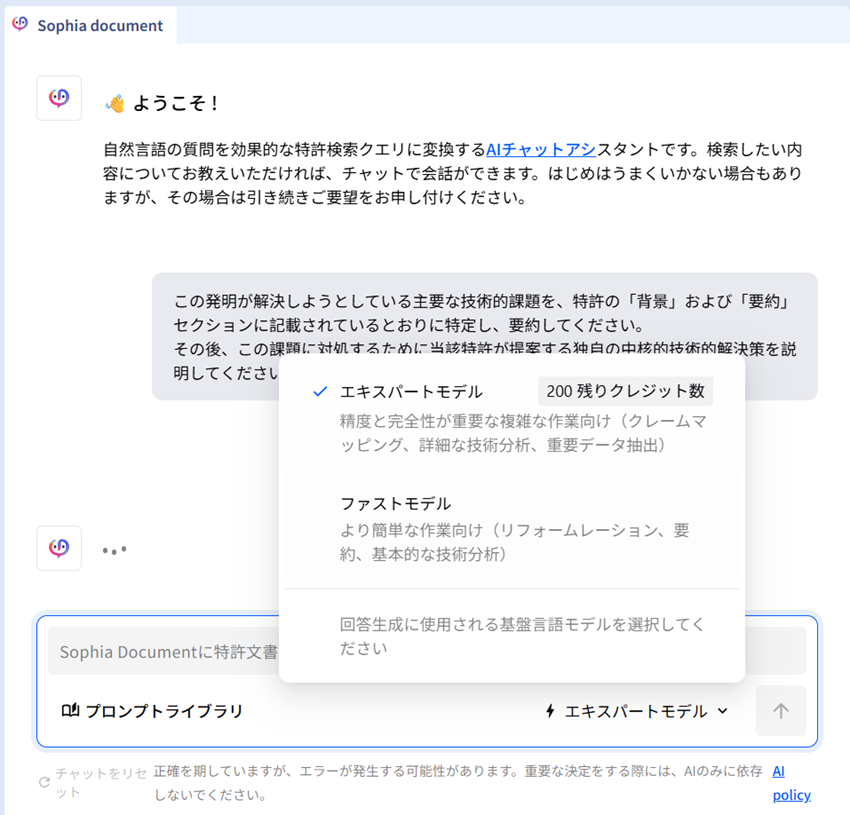This screenshot has height=815, width=850.
Task: Click the ようこそ！ welcome heading
Action: pyautogui.click(x=176, y=103)
